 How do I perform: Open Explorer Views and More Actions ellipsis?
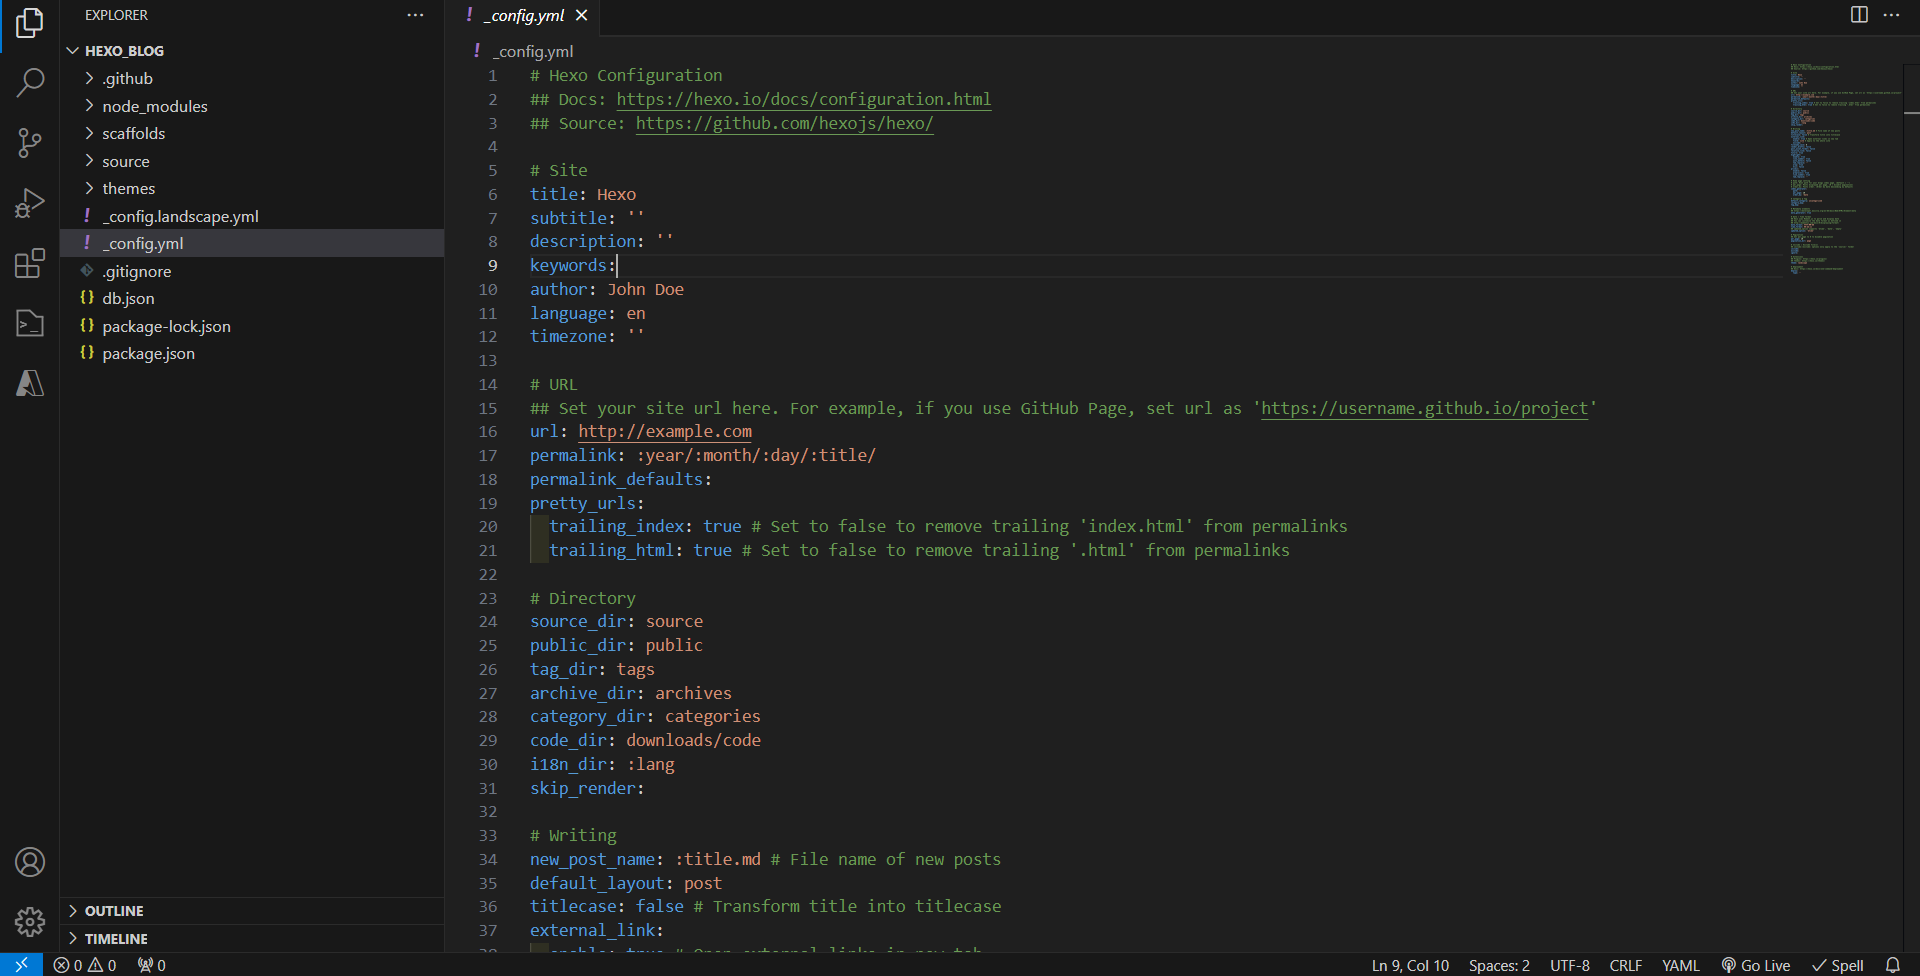point(415,15)
